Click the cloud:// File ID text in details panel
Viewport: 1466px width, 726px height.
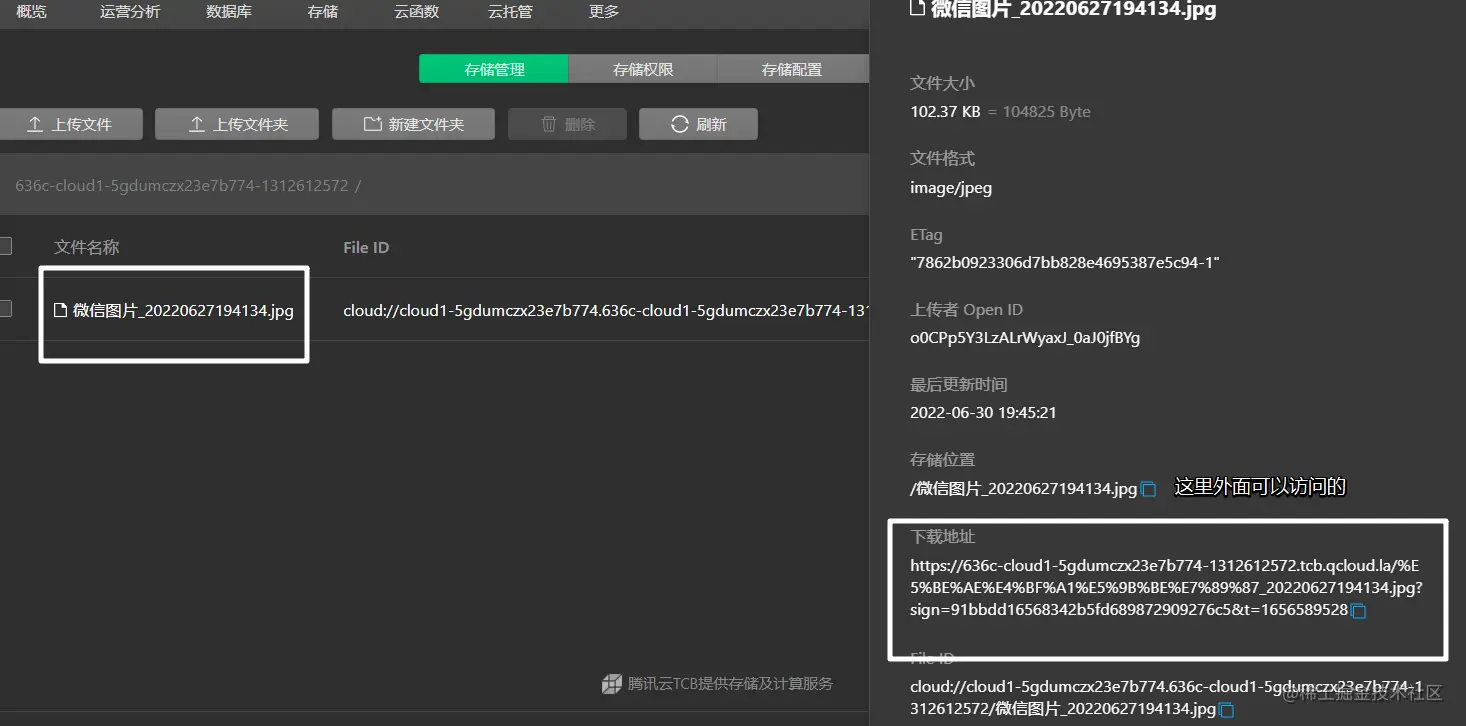pos(1166,698)
